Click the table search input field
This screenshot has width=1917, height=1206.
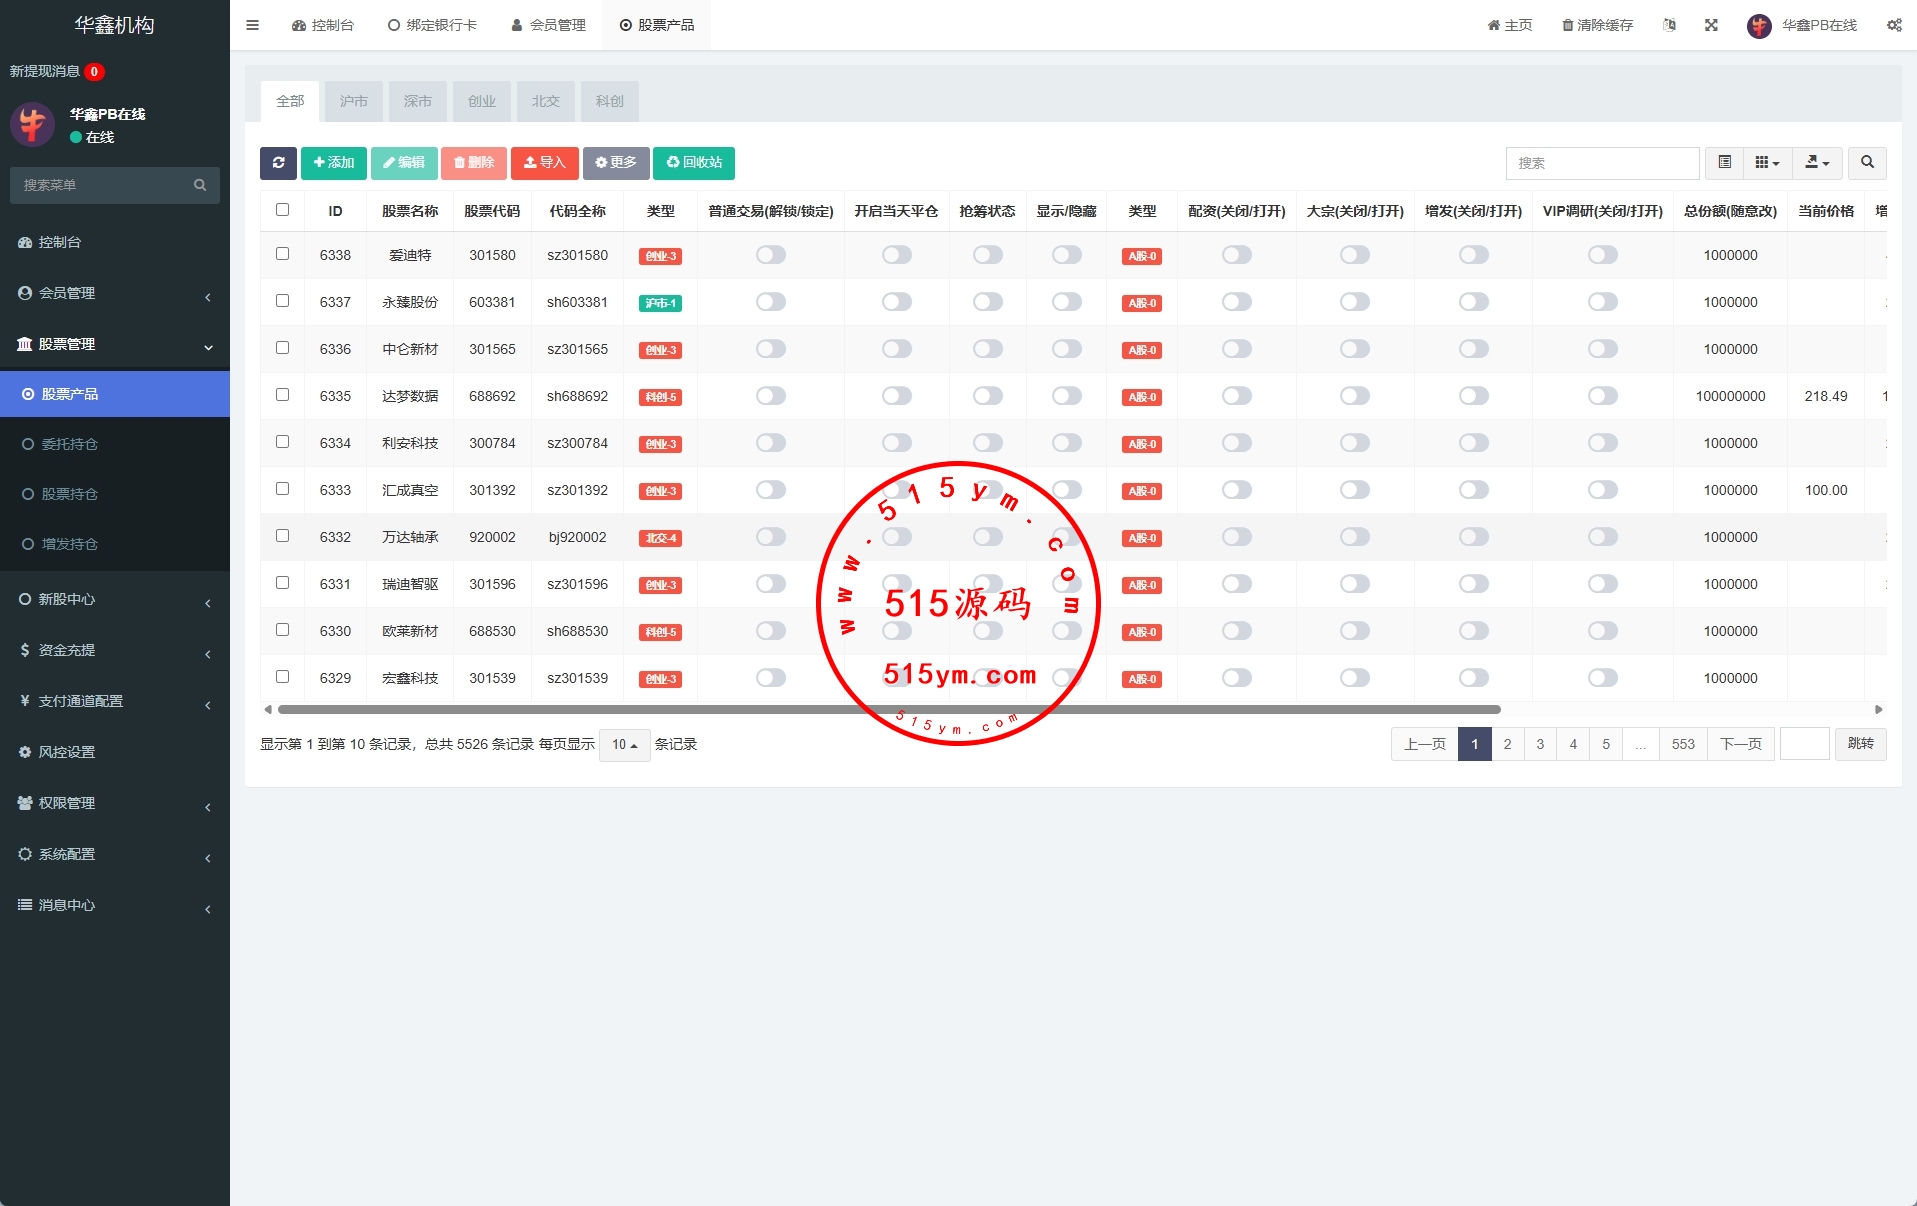click(1601, 163)
